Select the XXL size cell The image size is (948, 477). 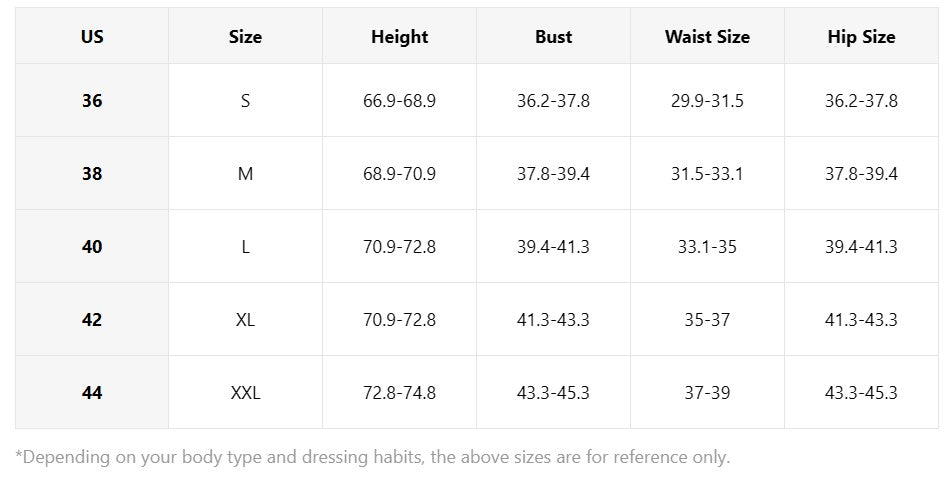tap(245, 392)
